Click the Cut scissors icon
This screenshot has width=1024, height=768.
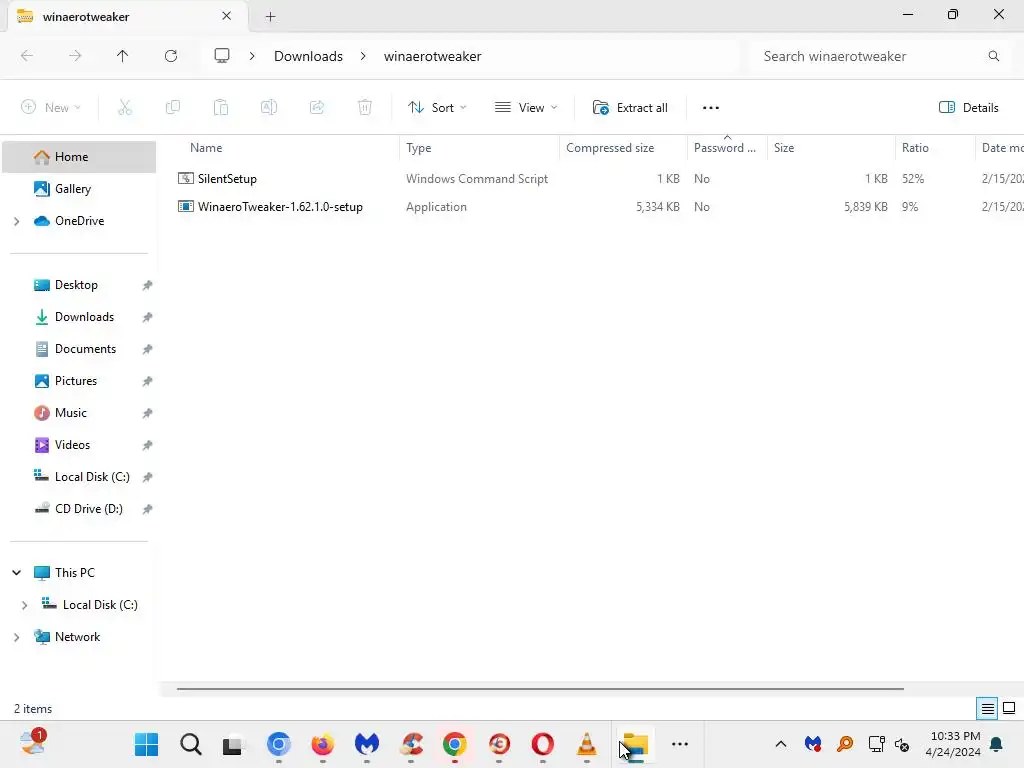click(125, 108)
